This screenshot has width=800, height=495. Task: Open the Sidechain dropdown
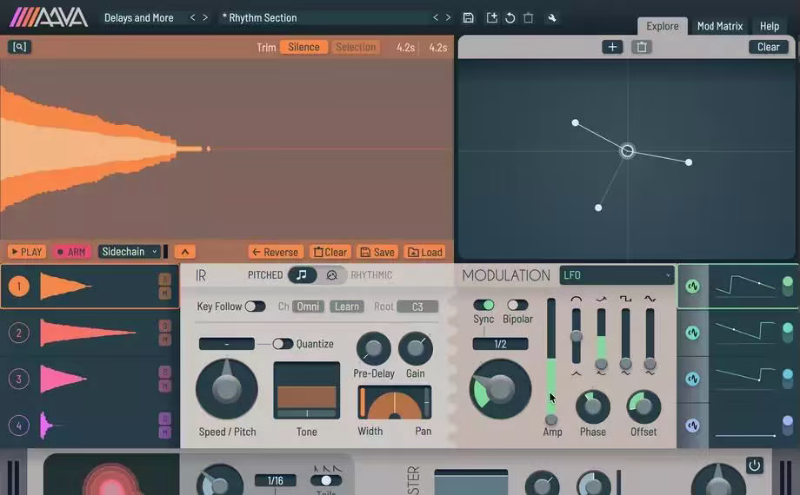click(x=129, y=252)
